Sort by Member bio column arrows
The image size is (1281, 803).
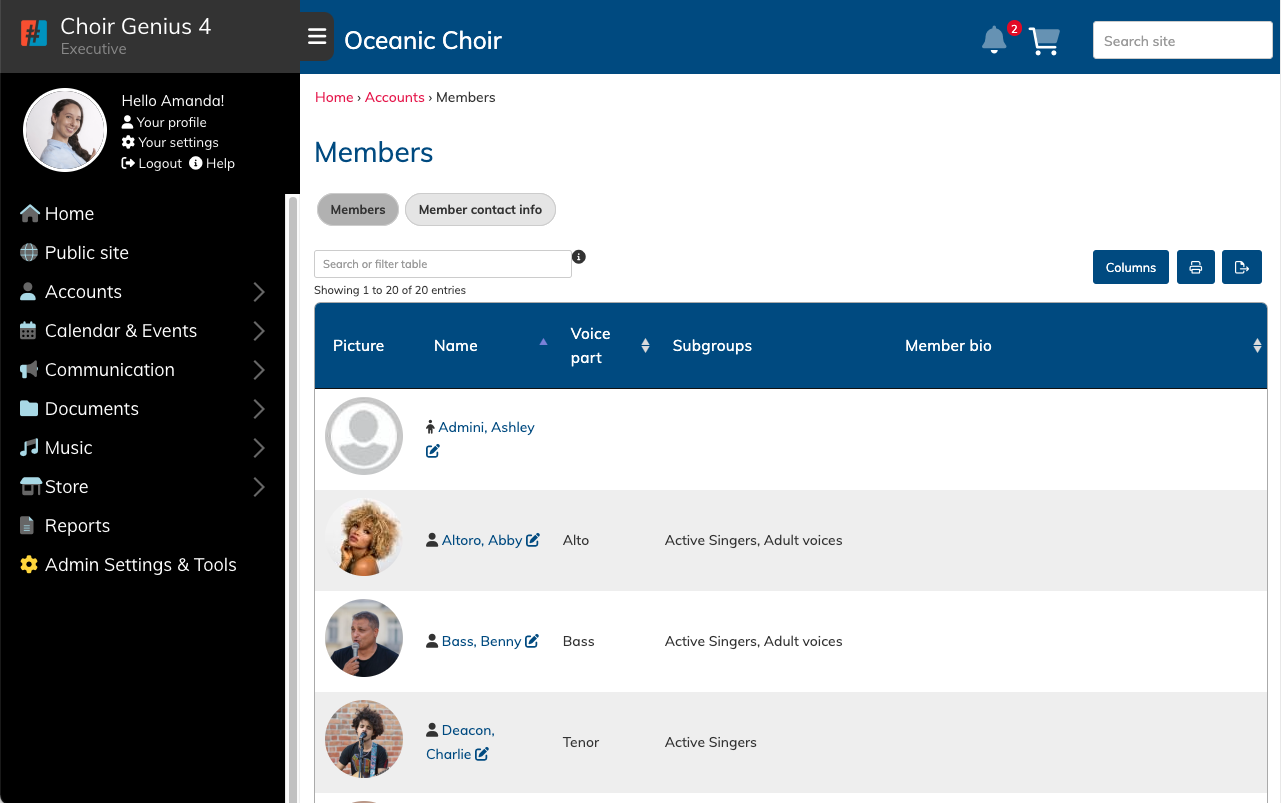pyautogui.click(x=1257, y=345)
